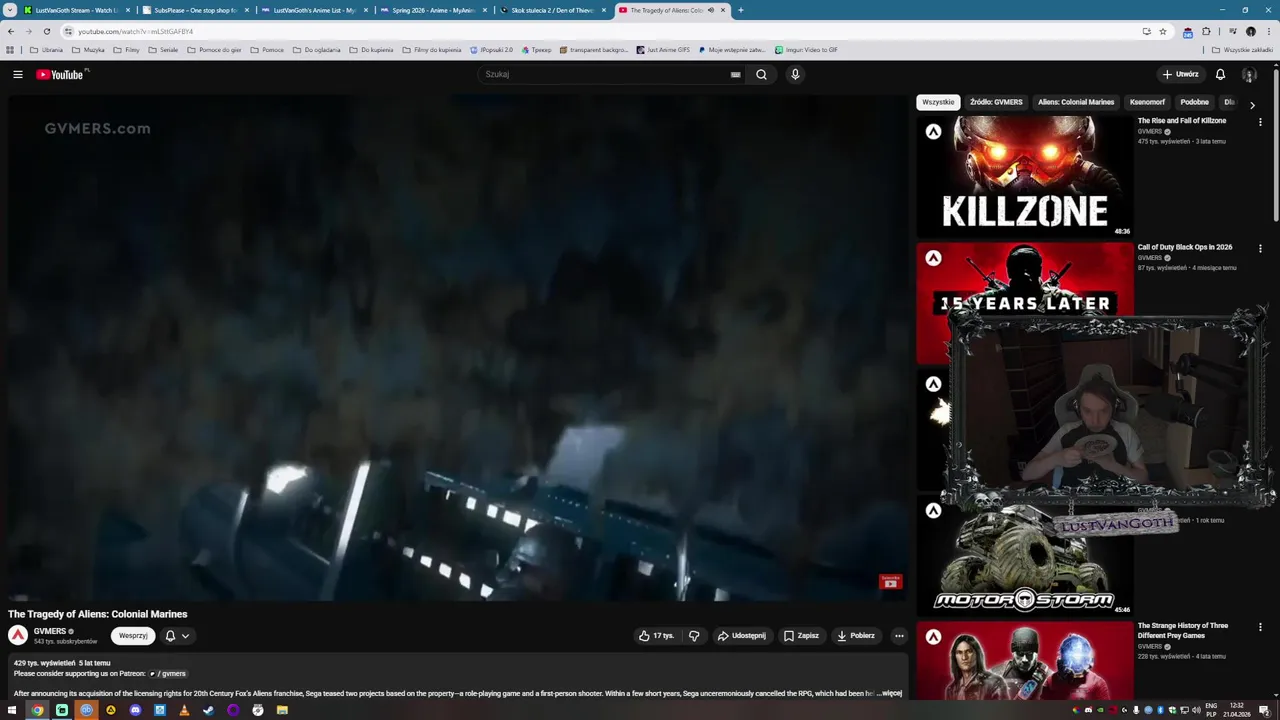Viewport: 1280px width, 720px height.
Task: Open the Chrome media controls icon
Action: (1233, 31)
